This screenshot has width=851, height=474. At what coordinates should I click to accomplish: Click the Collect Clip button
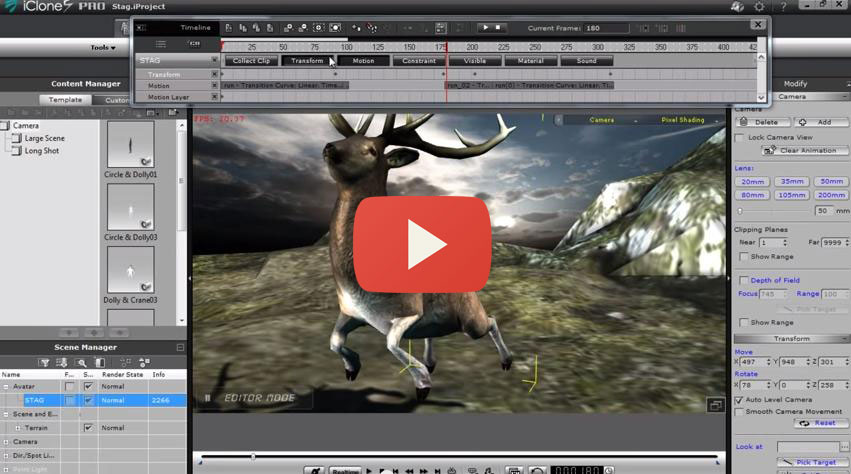[251, 61]
